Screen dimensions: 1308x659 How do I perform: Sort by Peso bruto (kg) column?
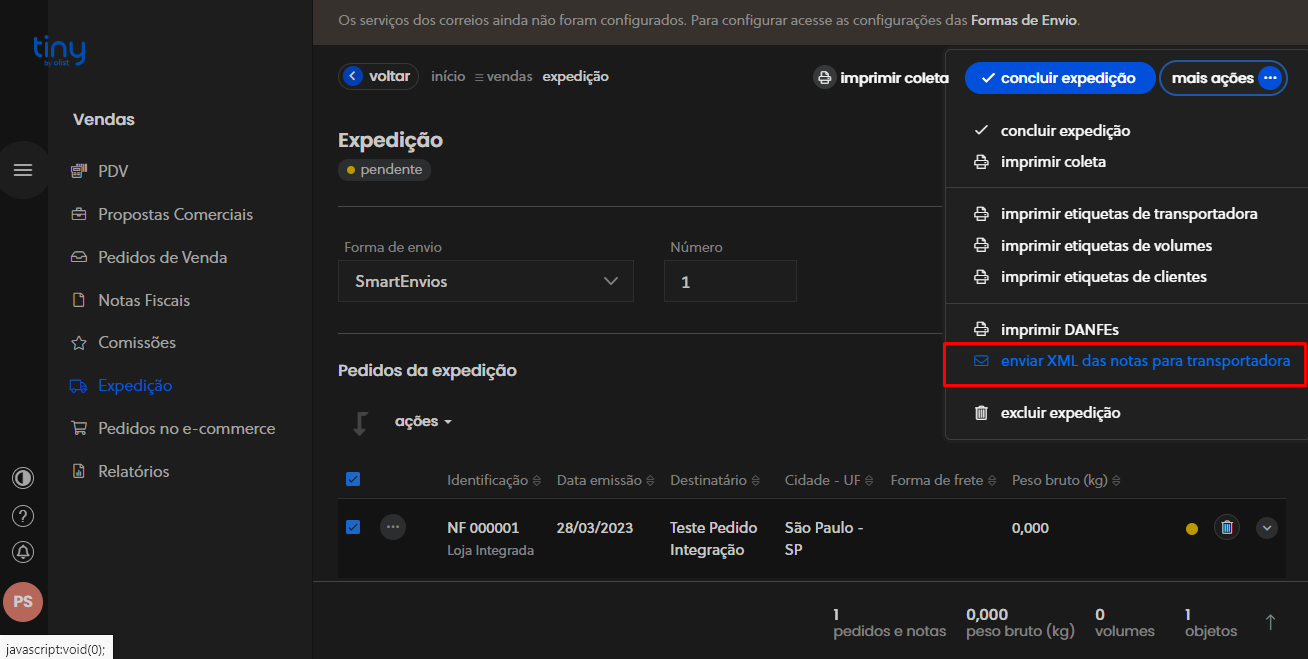pos(1066,480)
